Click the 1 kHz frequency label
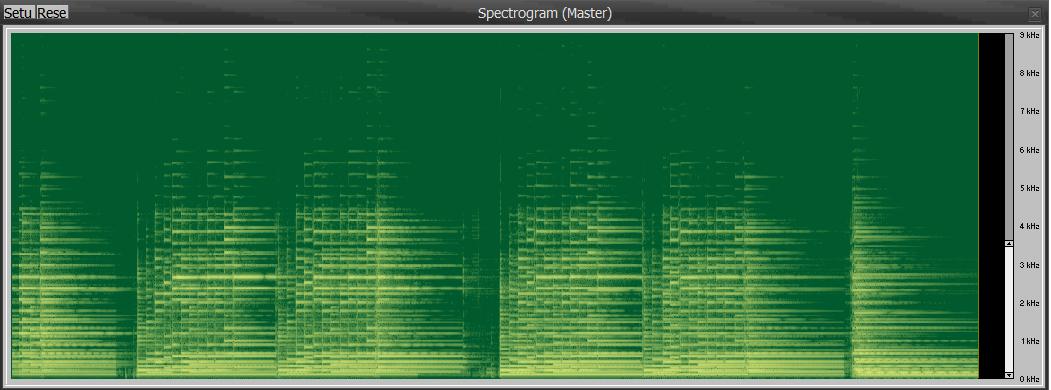The width and height of the screenshot is (1051, 390). (x=1029, y=342)
